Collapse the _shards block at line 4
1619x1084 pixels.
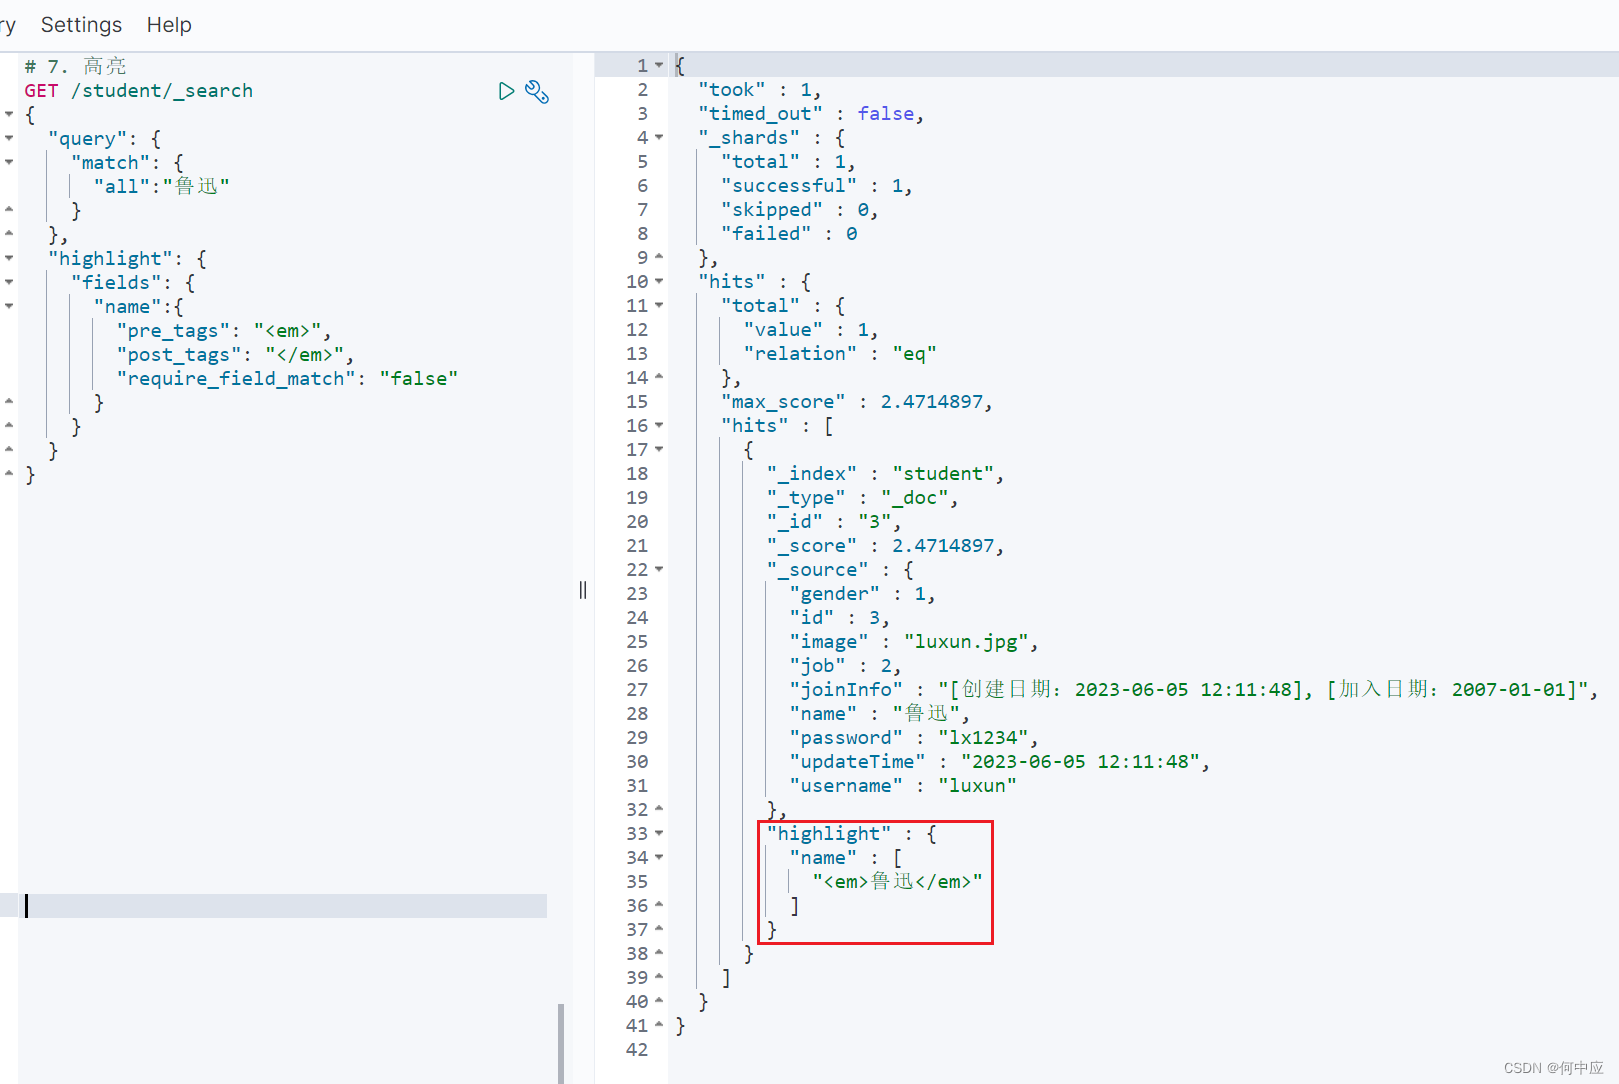(x=659, y=137)
